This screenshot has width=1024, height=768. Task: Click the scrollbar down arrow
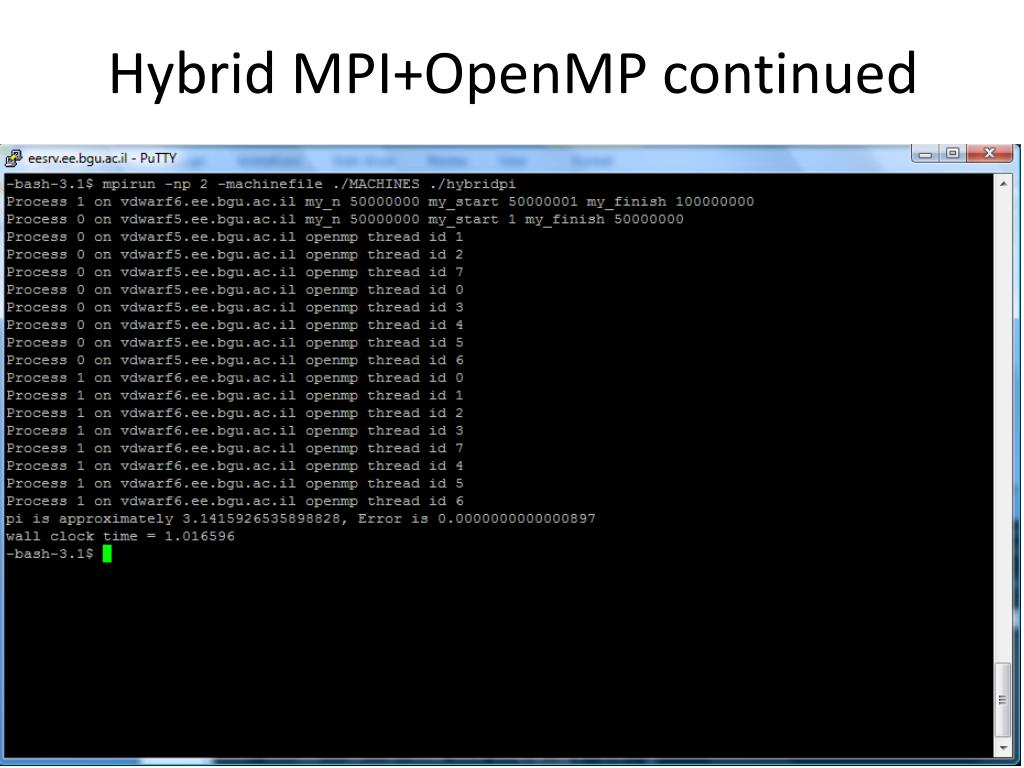click(x=1003, y=749)
